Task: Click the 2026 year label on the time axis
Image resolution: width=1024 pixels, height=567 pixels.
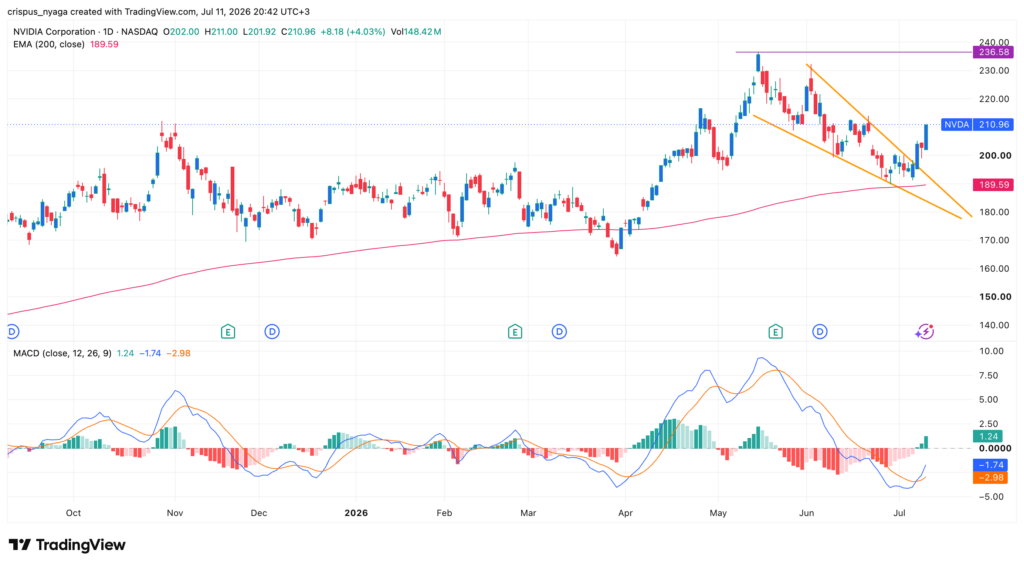Action: [356, 513]
